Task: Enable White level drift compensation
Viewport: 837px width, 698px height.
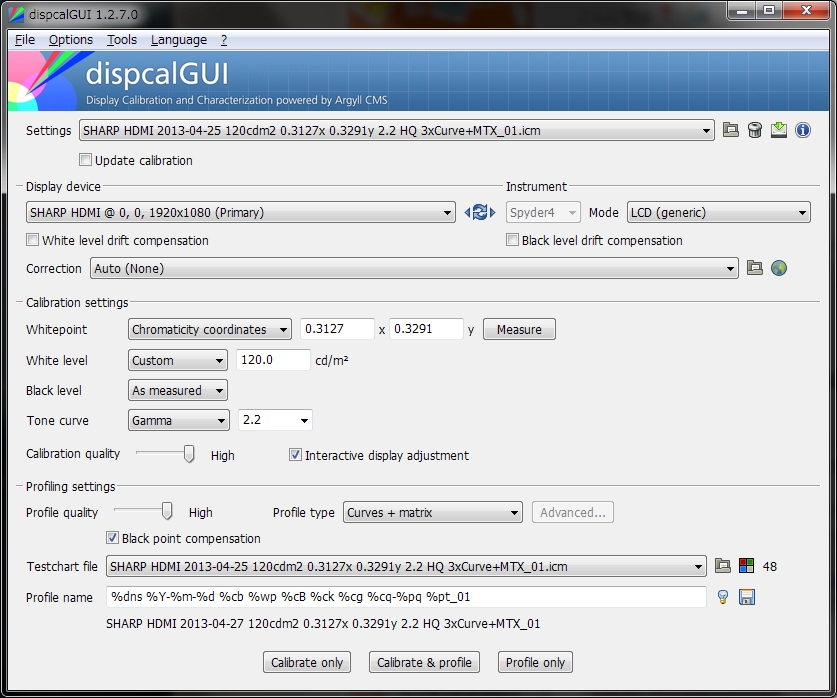Action: [33, 240]
